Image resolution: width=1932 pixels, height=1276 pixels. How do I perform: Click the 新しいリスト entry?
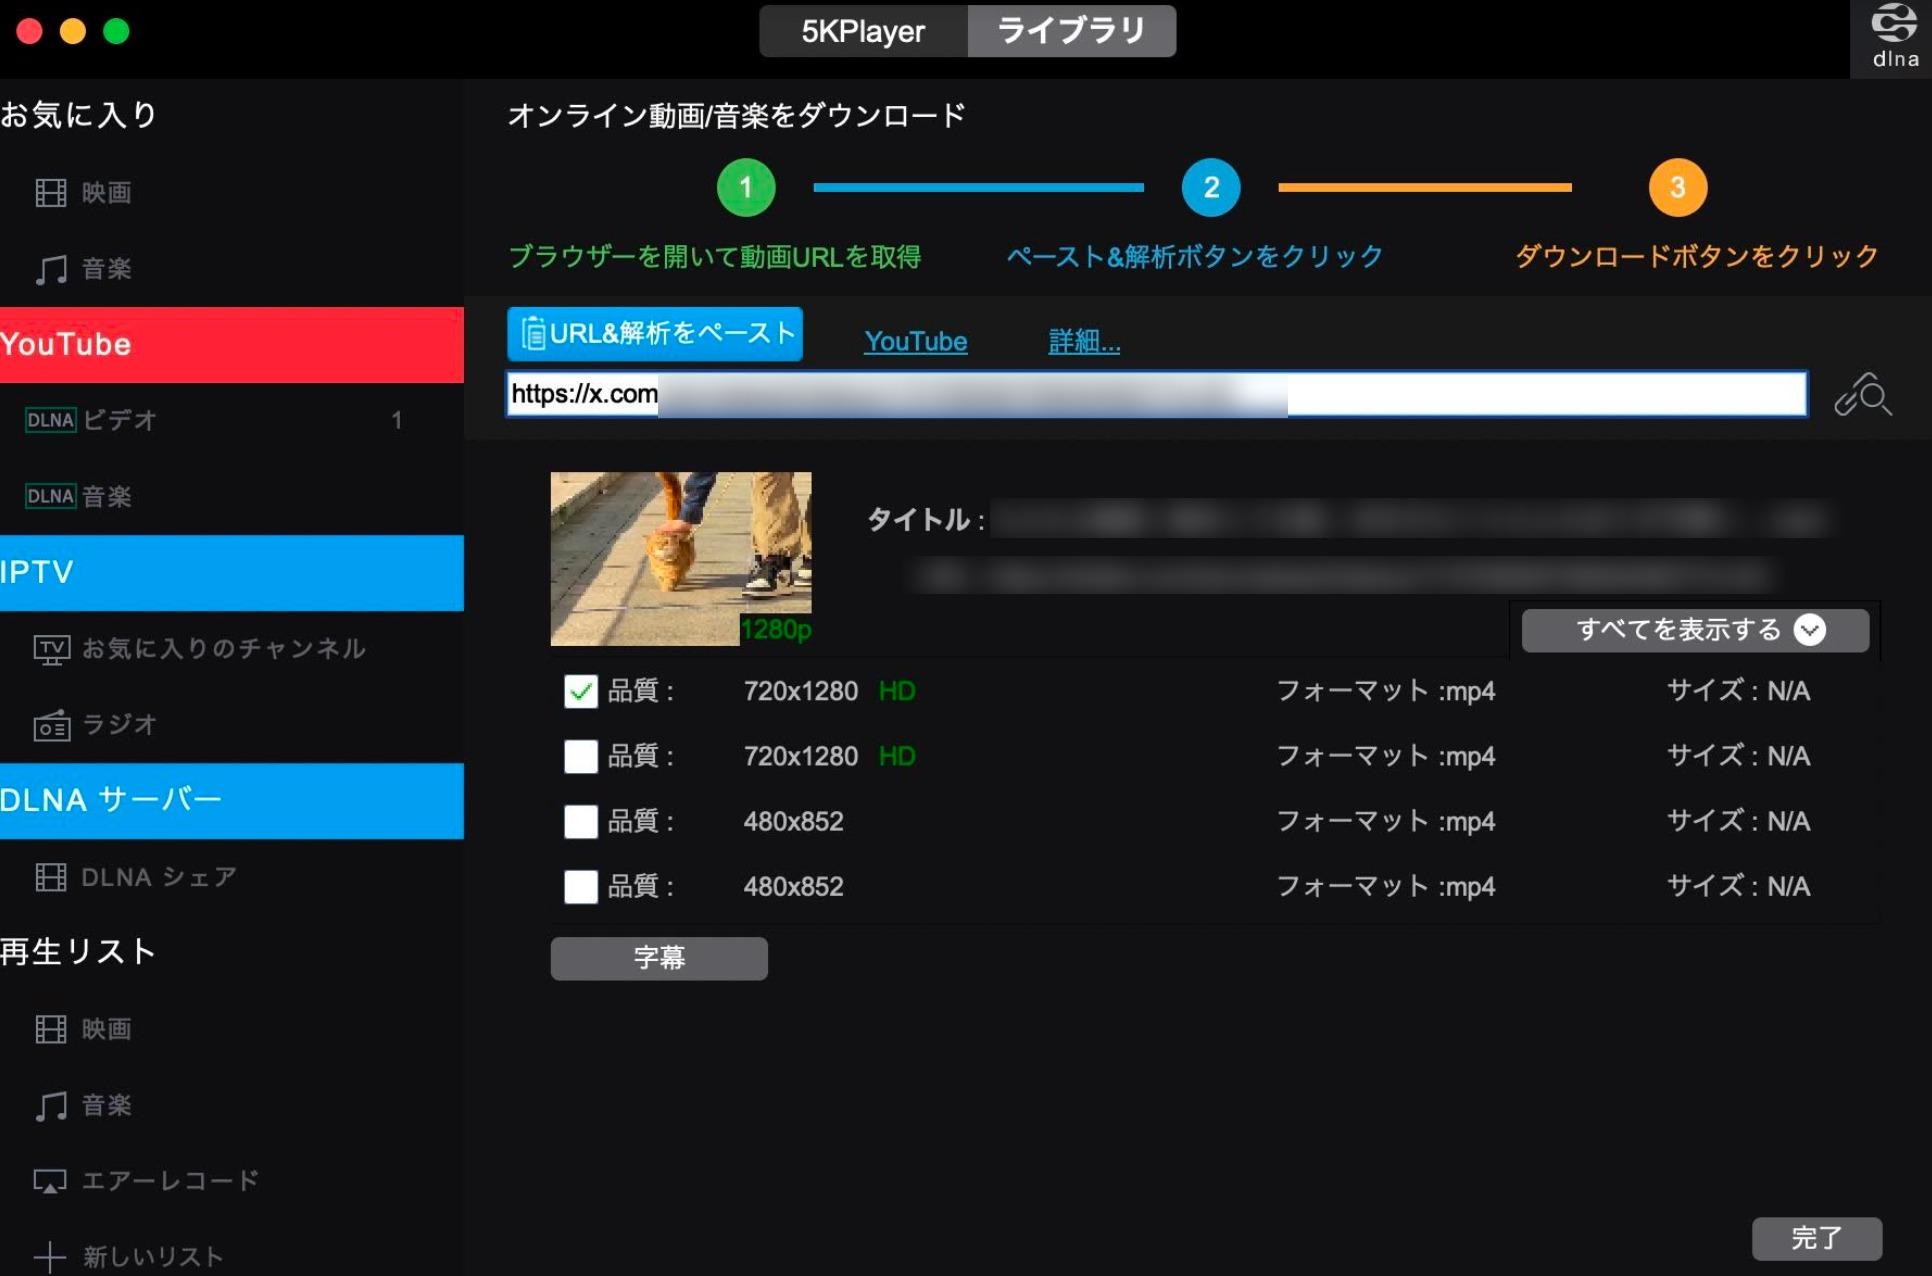click(x=153, y=1257)
